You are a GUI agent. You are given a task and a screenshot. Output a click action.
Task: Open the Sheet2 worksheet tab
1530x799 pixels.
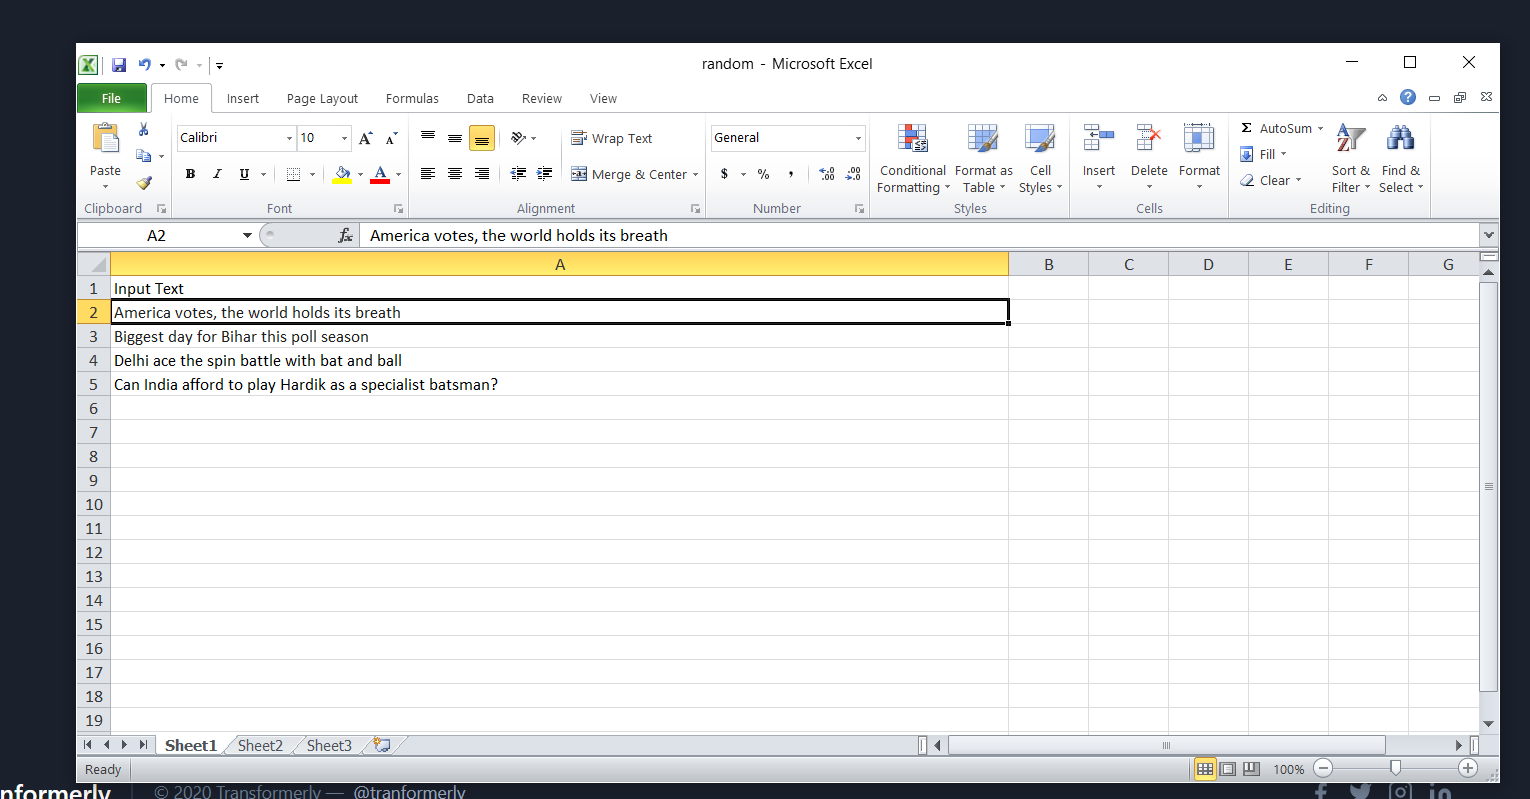click(x=260, y=745)
